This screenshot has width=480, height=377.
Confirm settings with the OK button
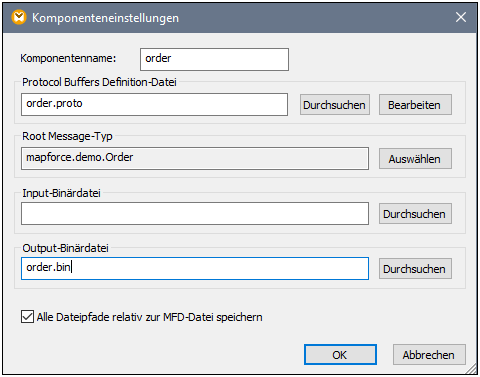340,355
